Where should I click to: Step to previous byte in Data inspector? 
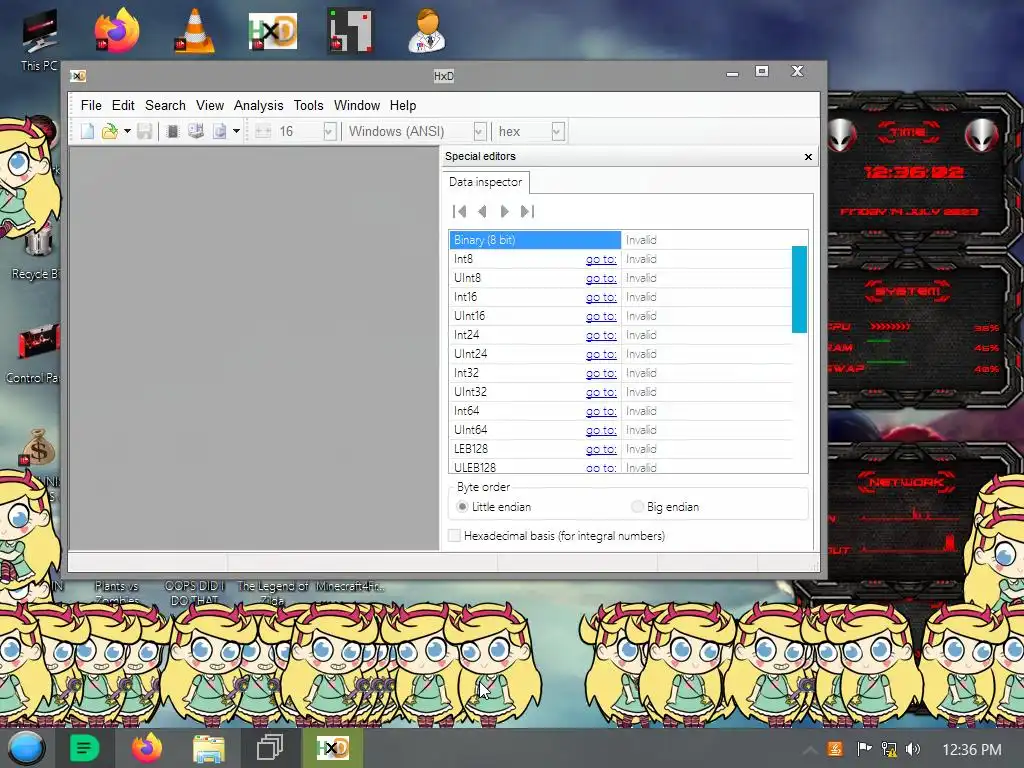tap(482, 211)
